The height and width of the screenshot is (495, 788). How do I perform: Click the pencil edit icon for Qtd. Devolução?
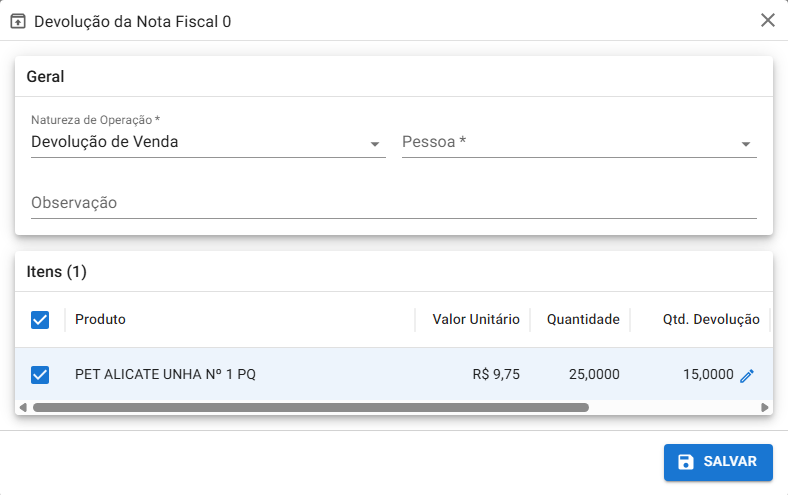pyautogui.click(x=747, y=375)
